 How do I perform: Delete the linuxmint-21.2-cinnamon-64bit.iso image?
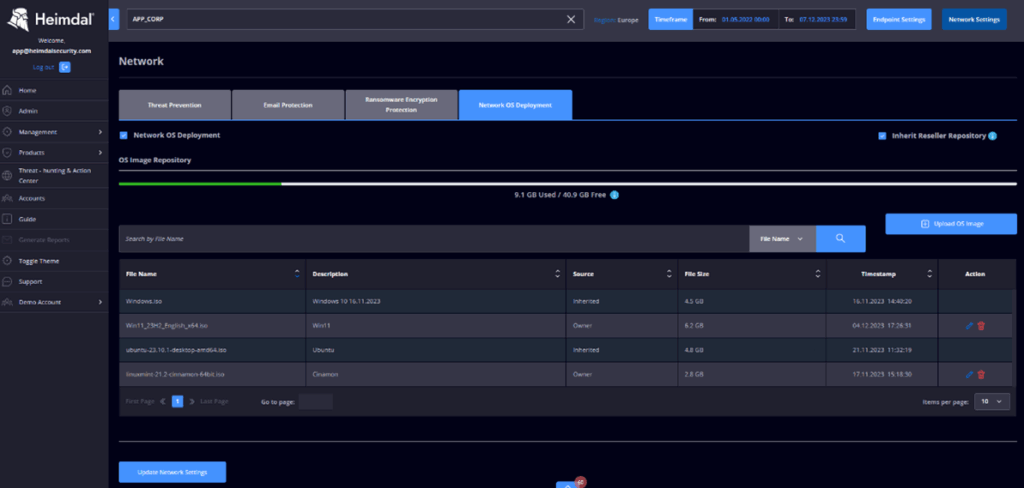click(981, 375)
